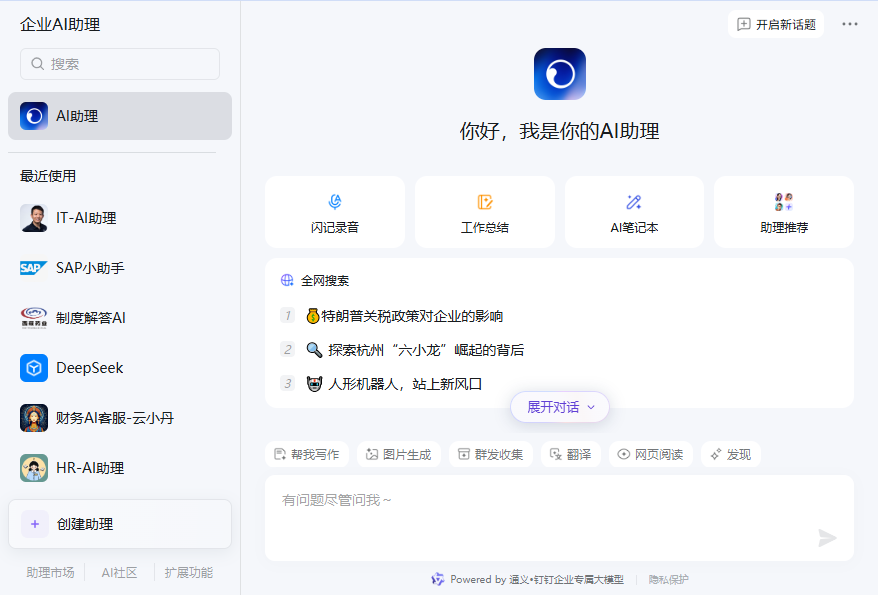878x595 pixels.
Task: Click the send message paper plane icon
Action: point(827,538)
